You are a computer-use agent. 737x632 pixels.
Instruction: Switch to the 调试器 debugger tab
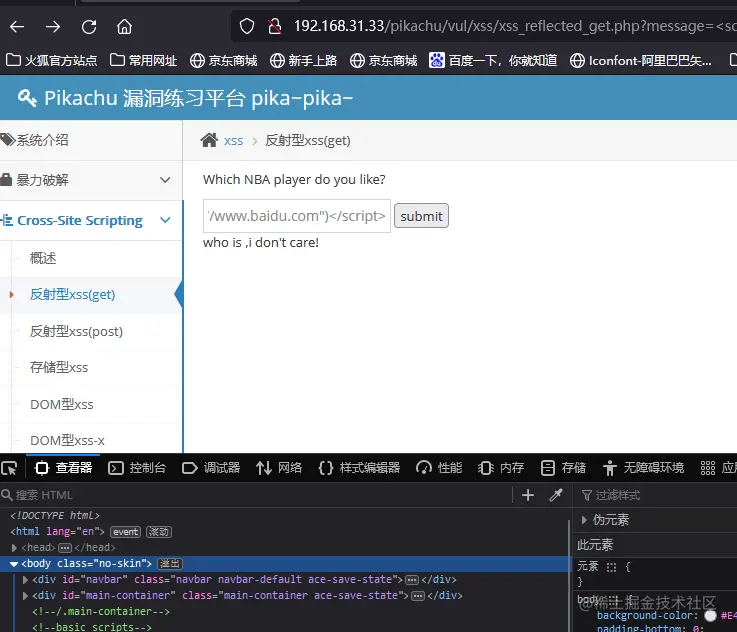click(x=211, y=468)
